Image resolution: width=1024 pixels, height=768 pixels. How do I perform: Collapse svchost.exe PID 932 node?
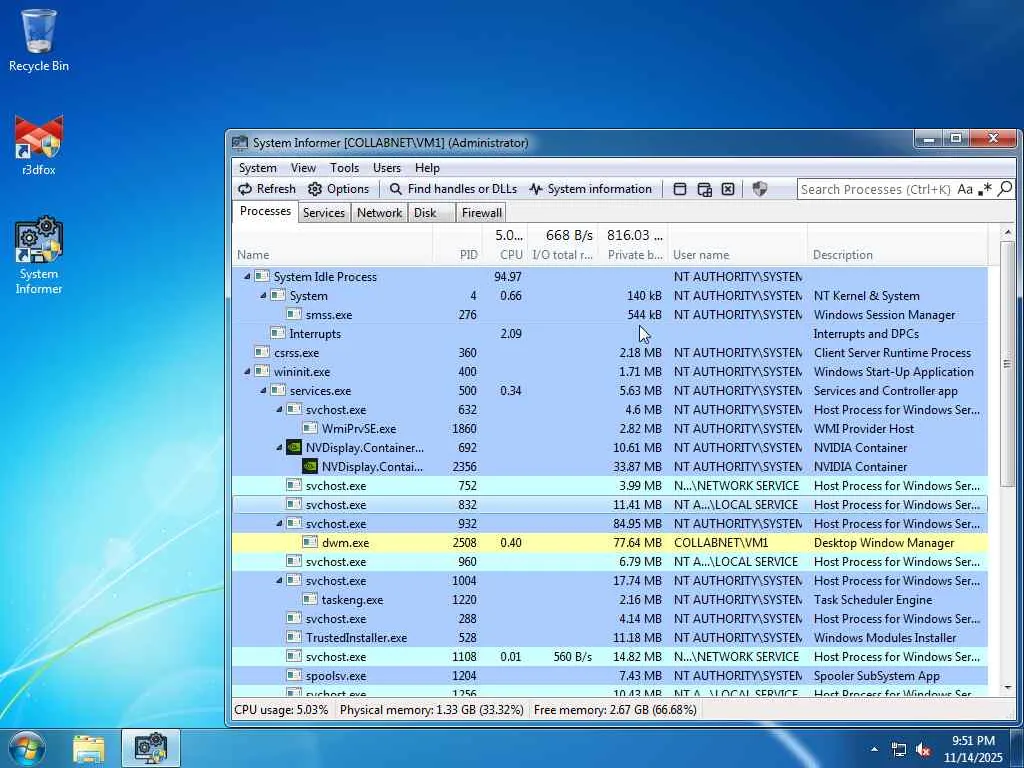click(279, 523)
